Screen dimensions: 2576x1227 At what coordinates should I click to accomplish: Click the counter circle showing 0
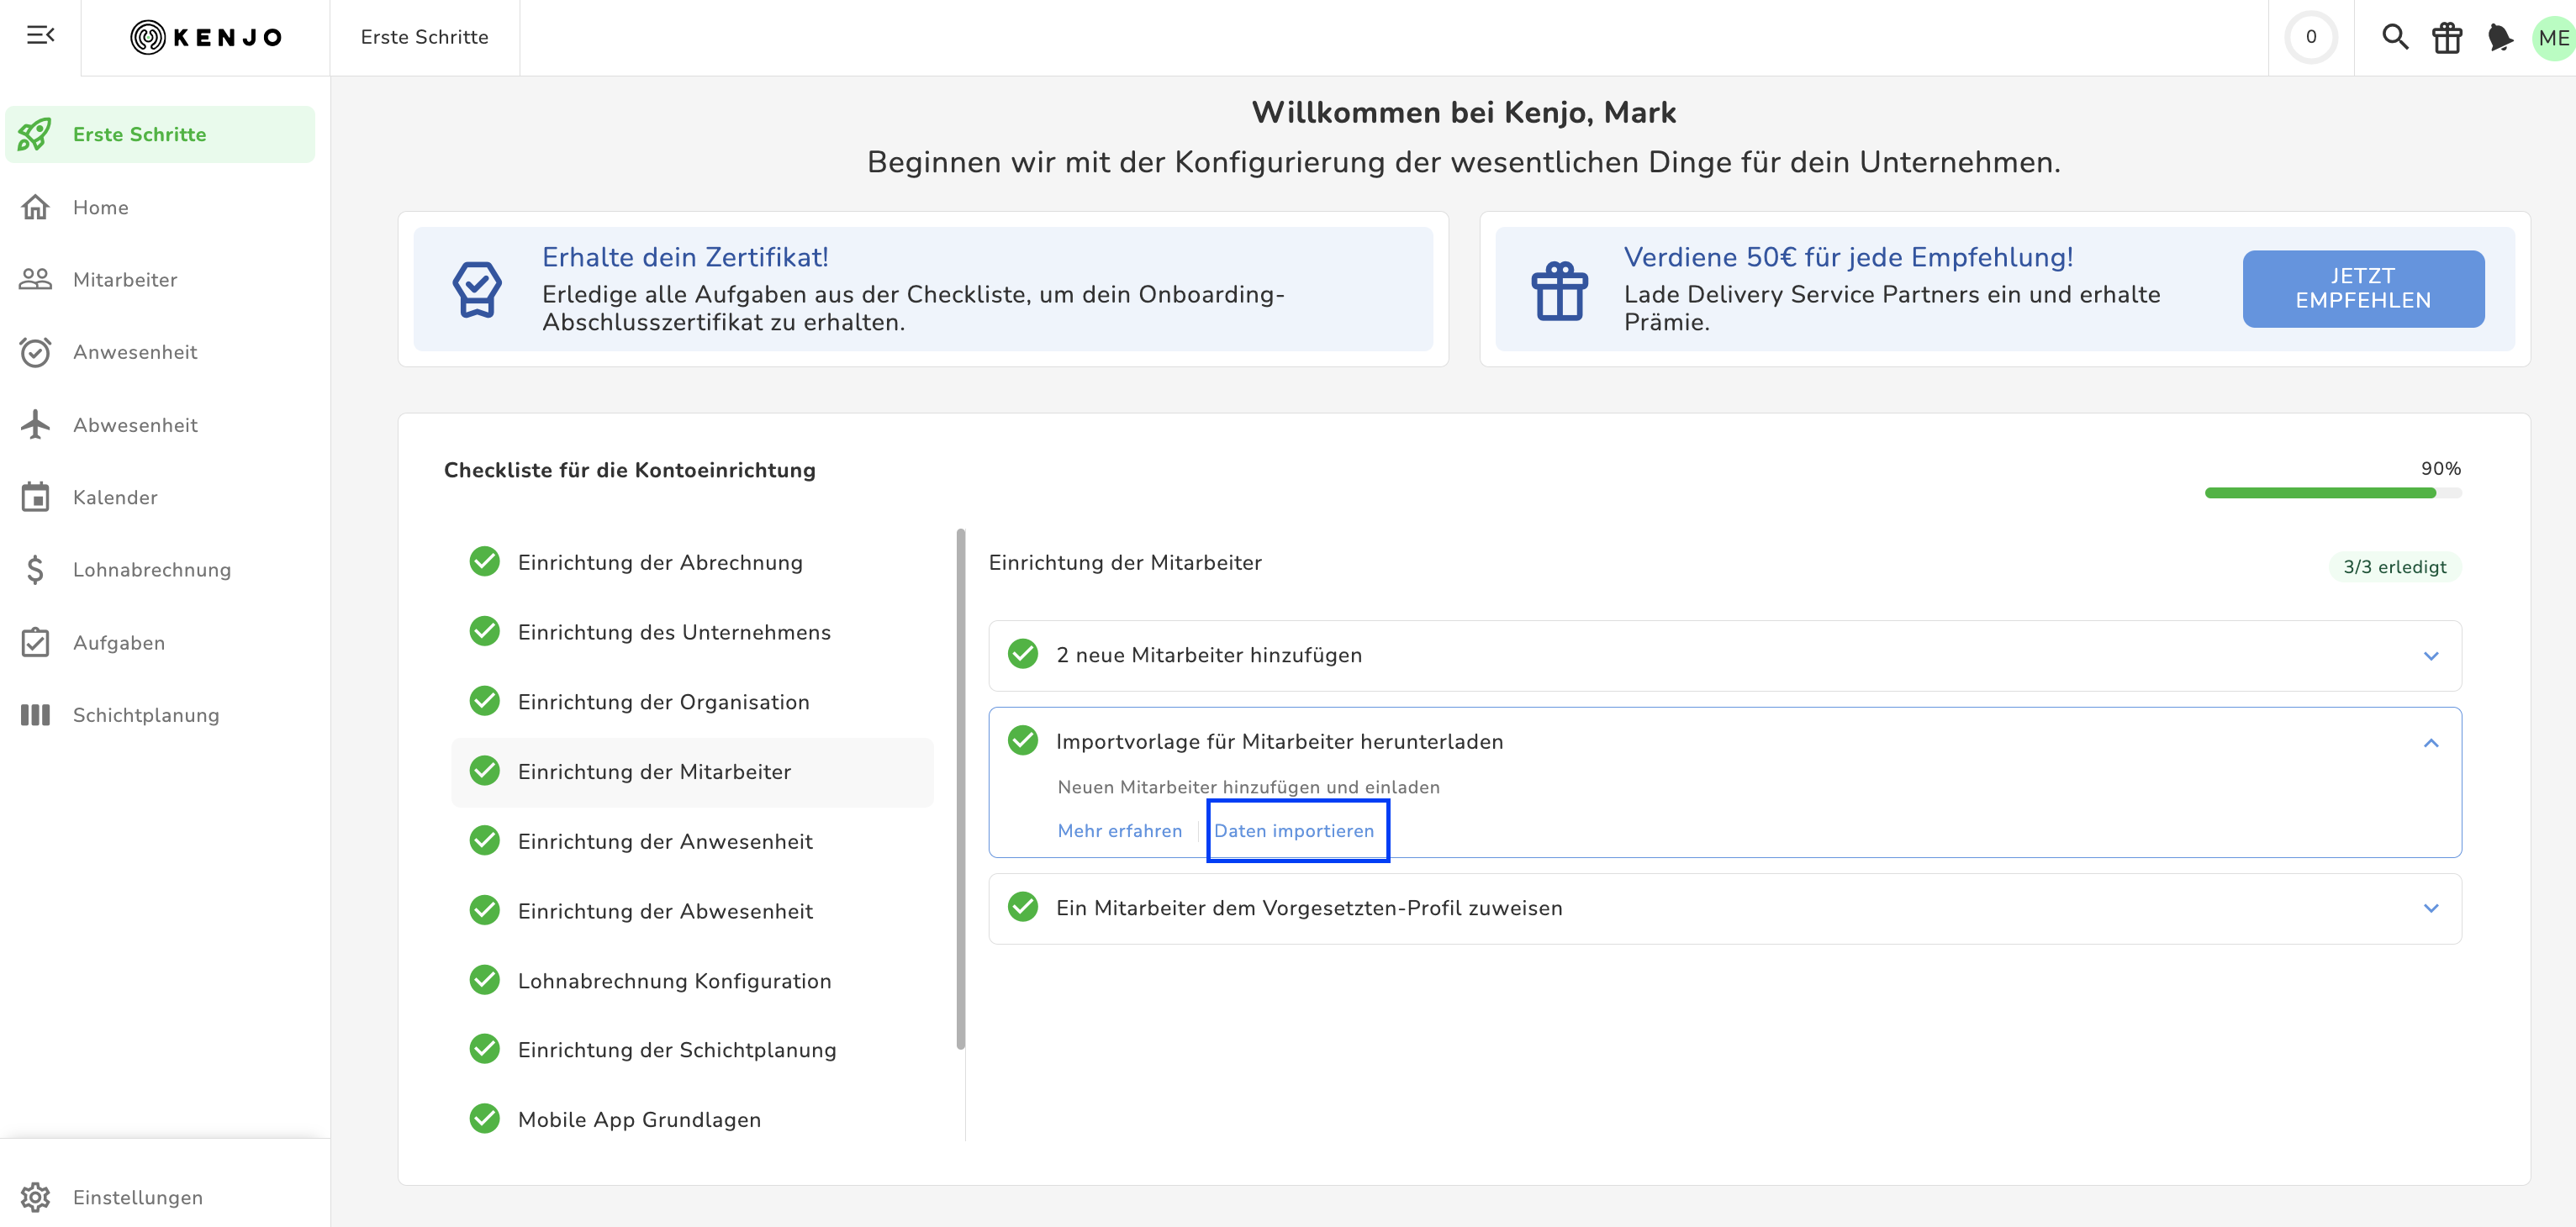coord(2310,37)
